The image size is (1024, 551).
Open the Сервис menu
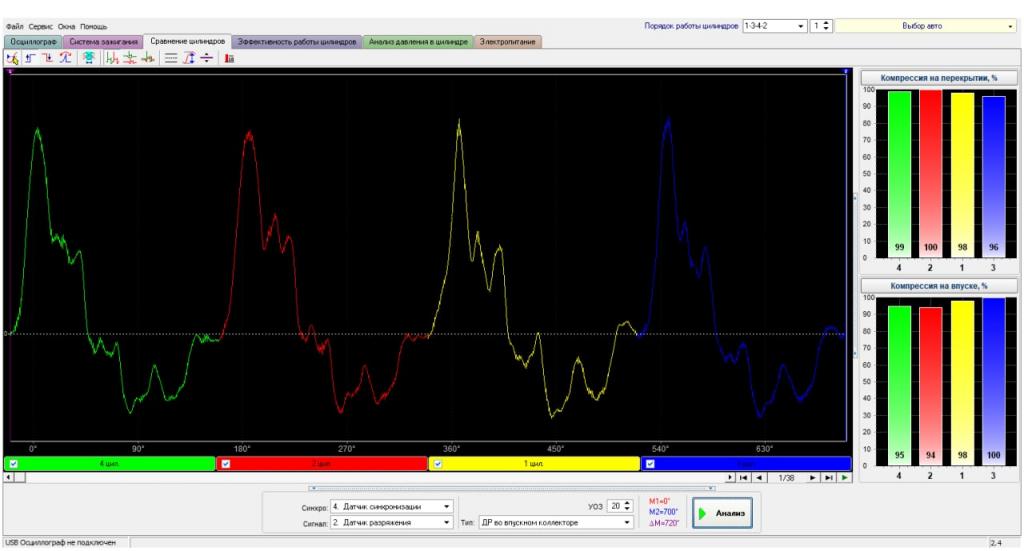pyautogui.click(x=40, y=27)
